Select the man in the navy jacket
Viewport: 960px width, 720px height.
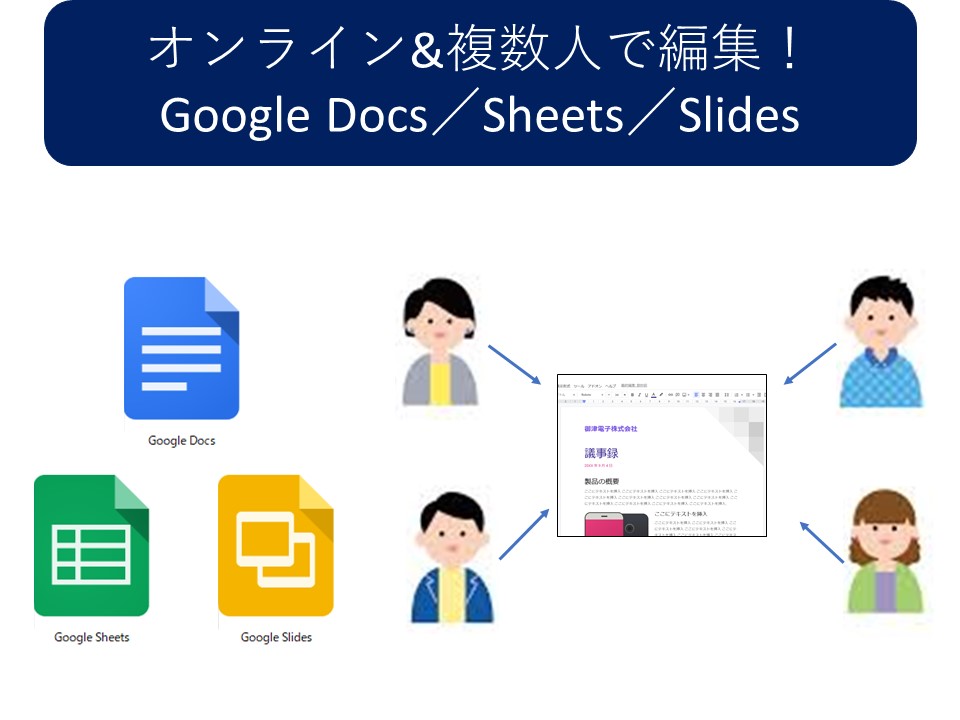click(x=452, y=557)
